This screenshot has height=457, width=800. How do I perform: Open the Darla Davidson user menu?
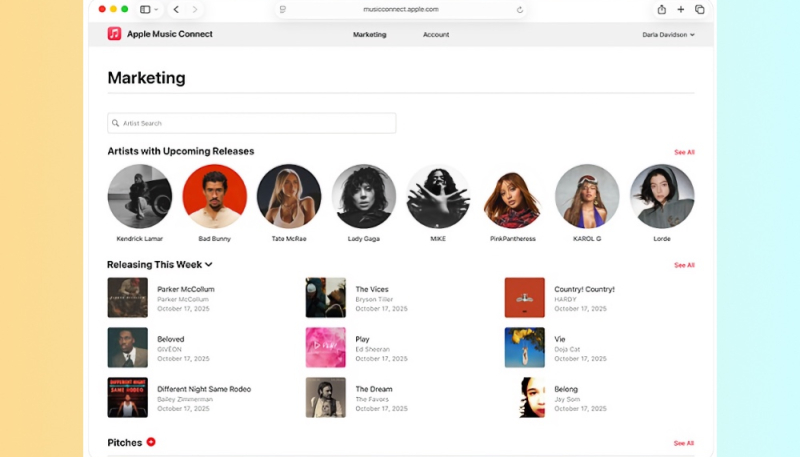click(668, 35)
